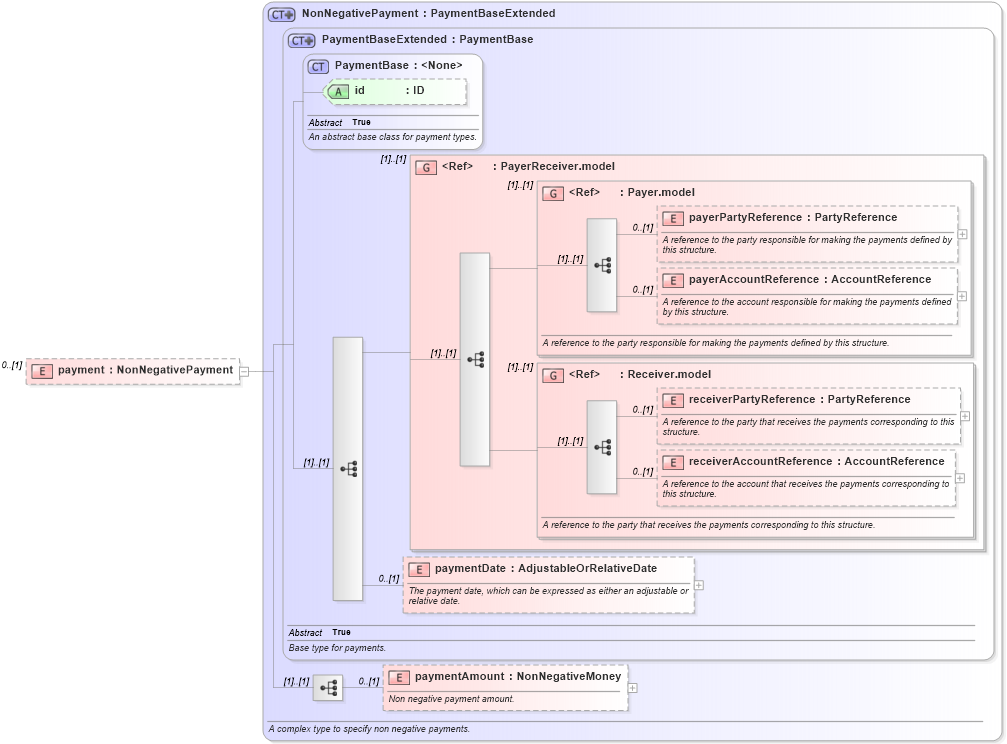Expand payerAccountReference details with its plus button
Viewport: 1007px width, 744px height.
click(962, 296)
